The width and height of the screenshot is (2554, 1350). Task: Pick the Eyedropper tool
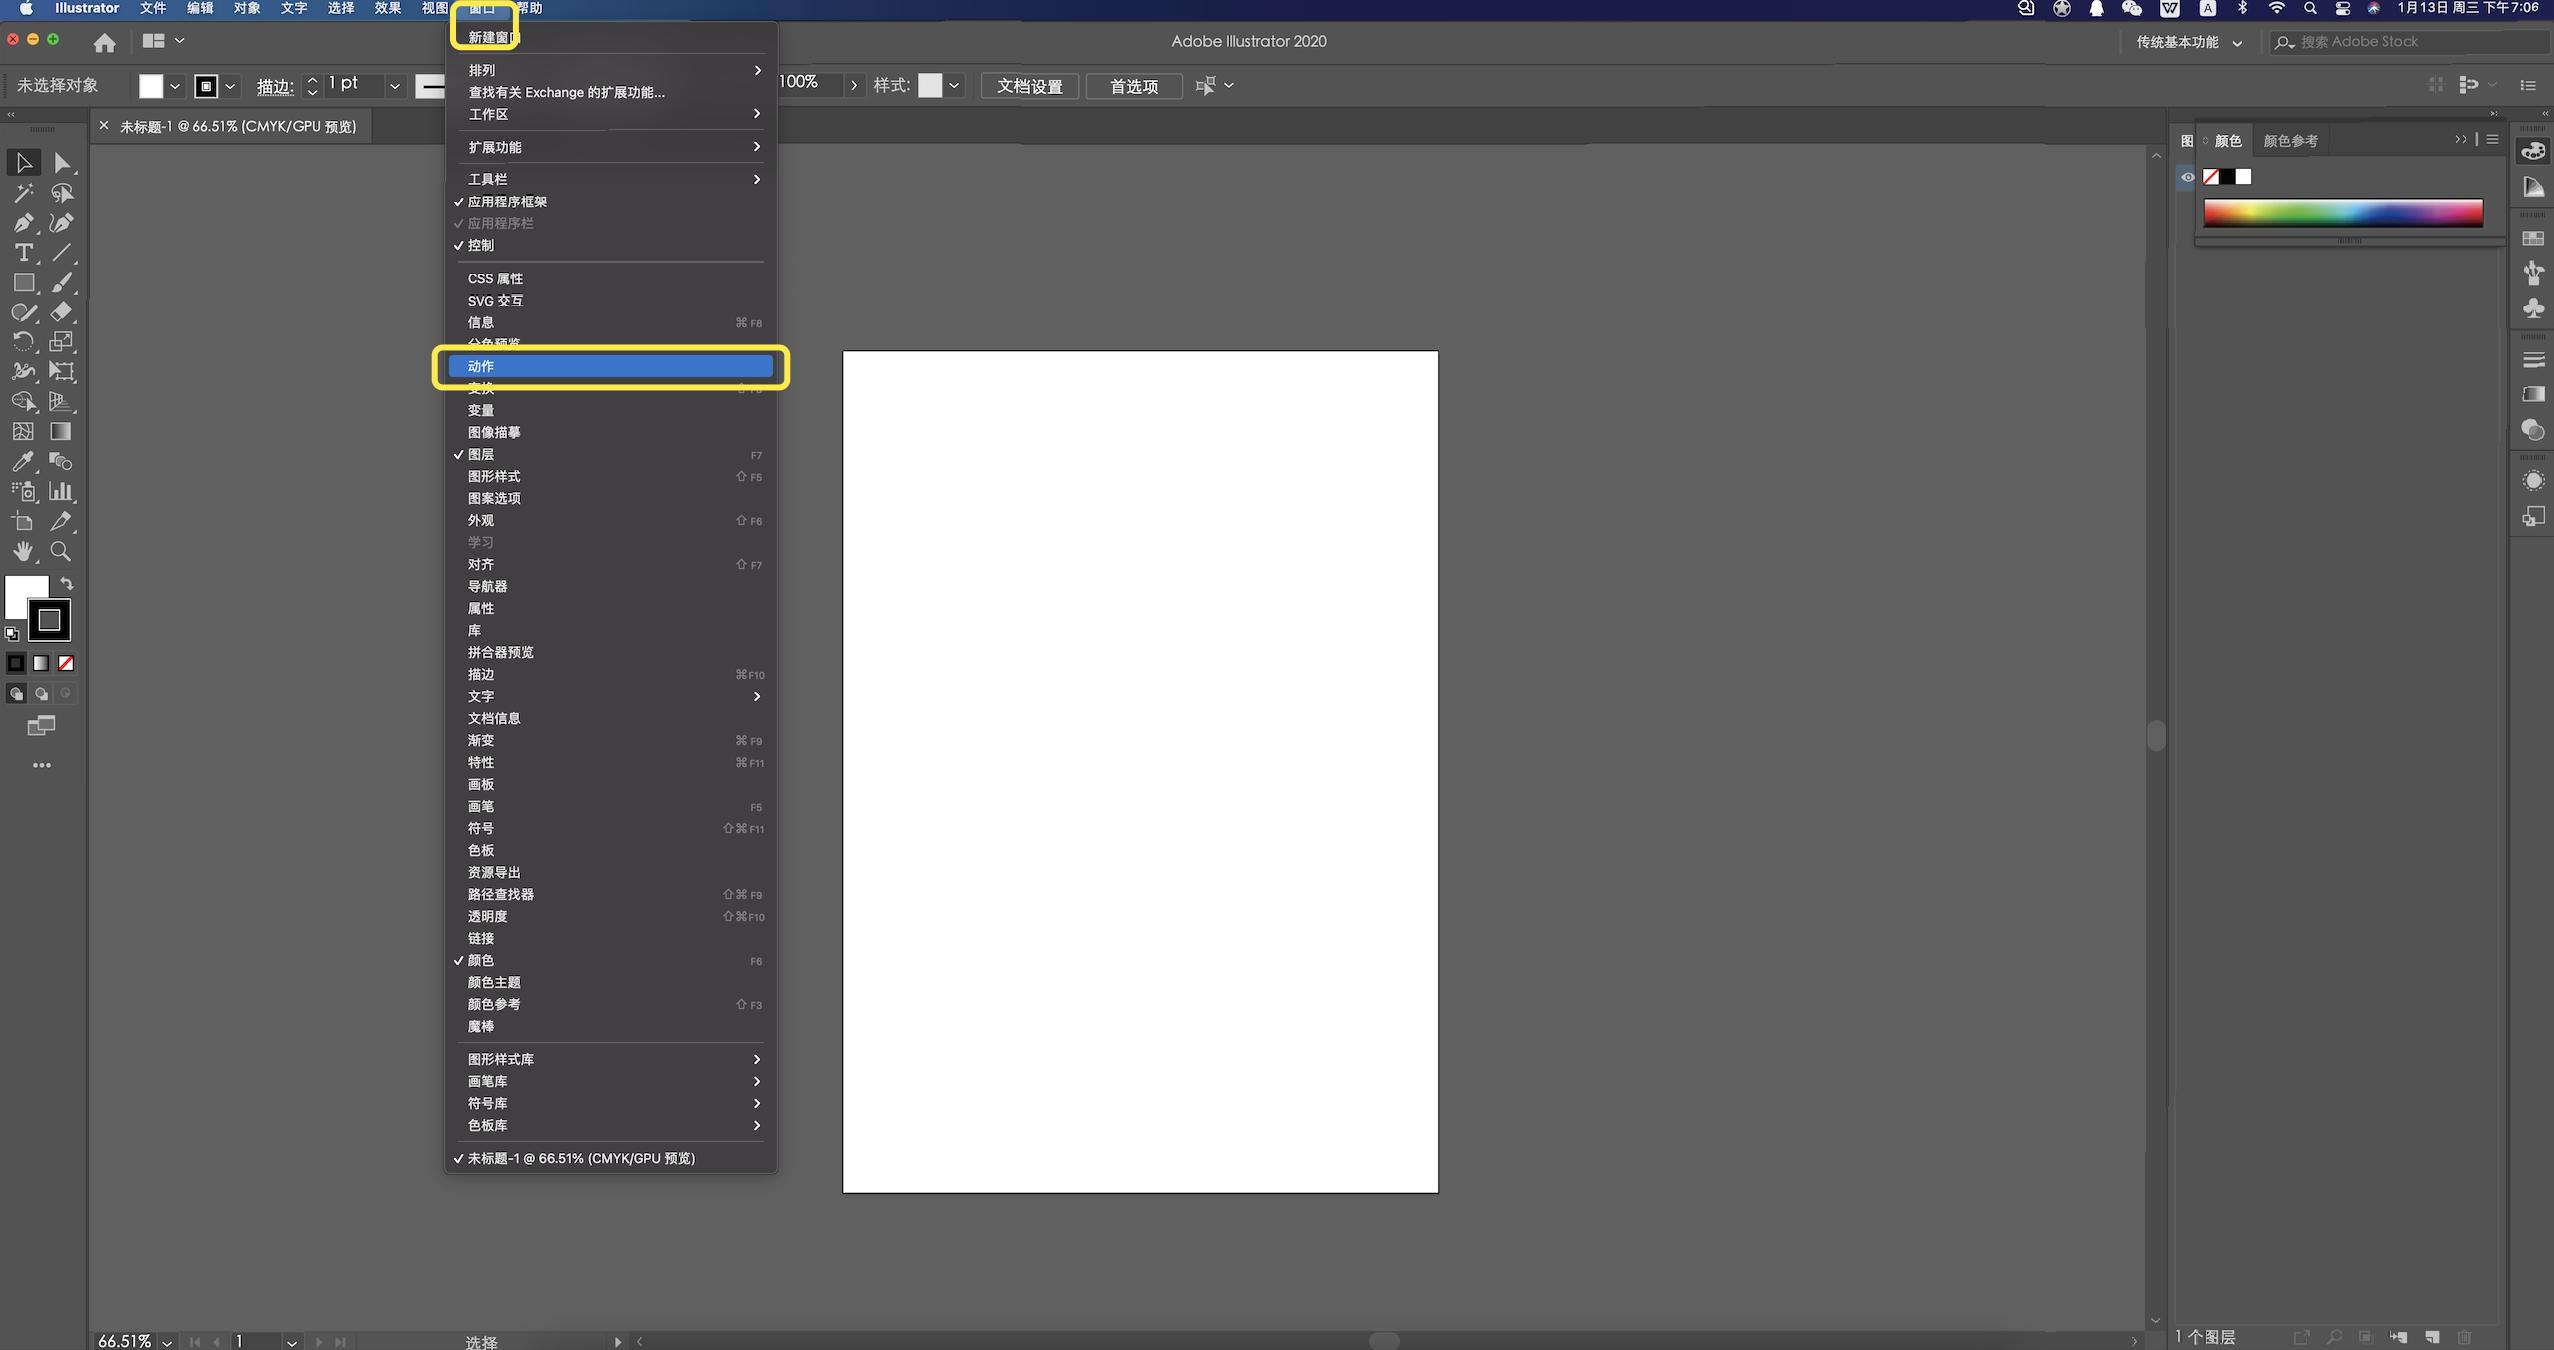pos(23,462)
